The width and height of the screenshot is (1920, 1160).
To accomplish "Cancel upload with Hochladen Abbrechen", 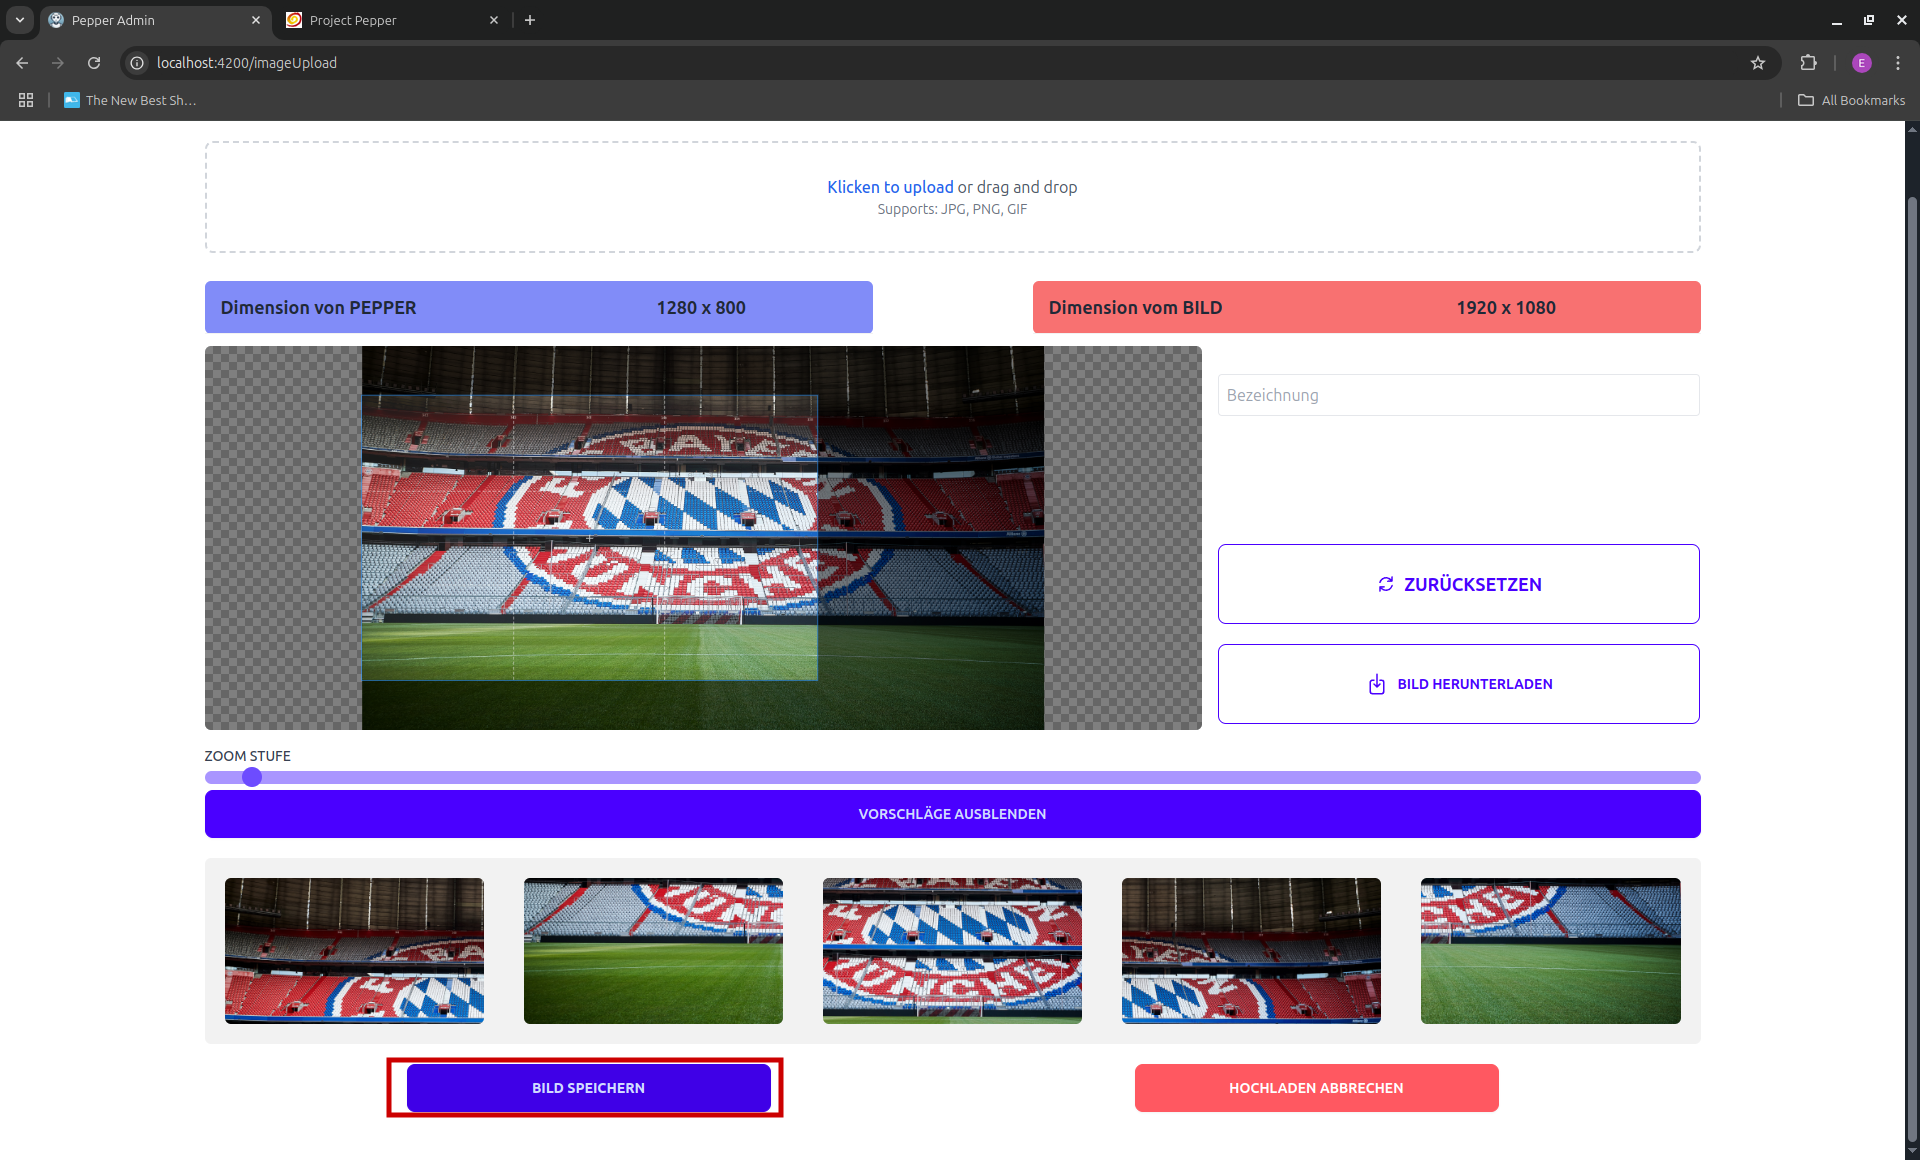I will pyautogui.click(x=1316, y=1088).
